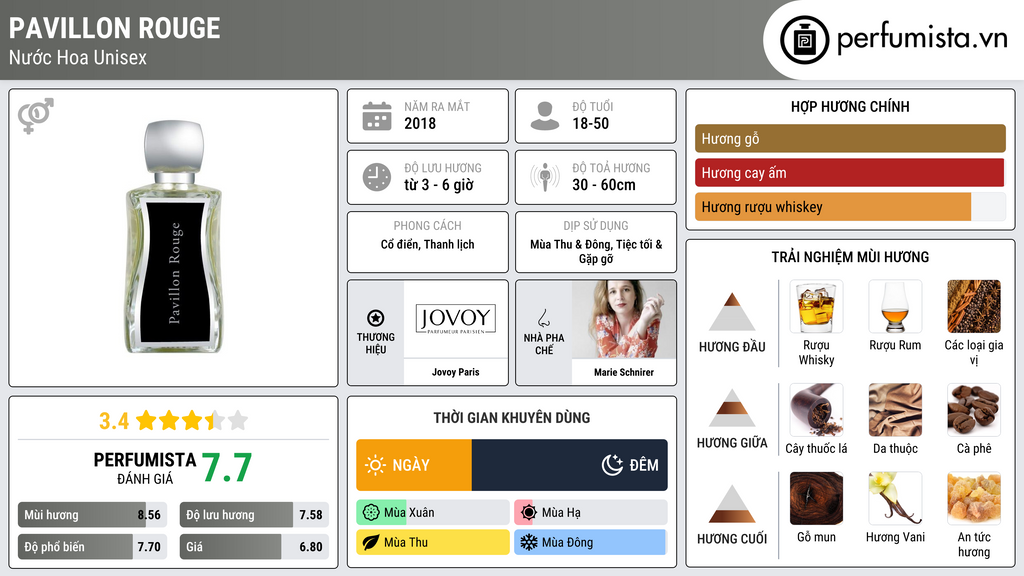Click the Hương giữa middle-note pyramid icon
Viewport: 1024px width, 576px height.
pyautogui.click(x=732, y=408)
